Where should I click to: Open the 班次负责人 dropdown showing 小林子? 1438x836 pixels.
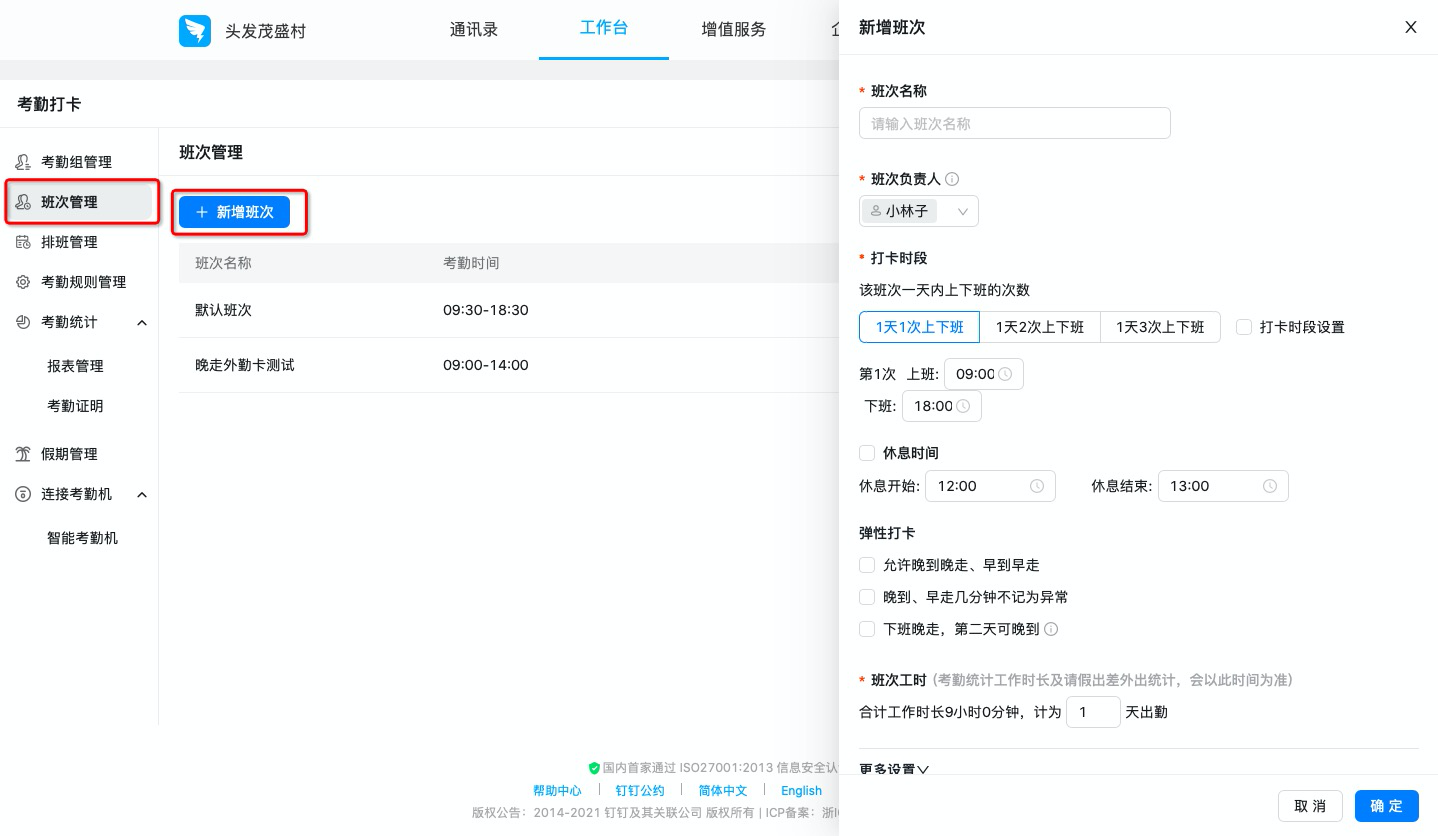[x=961, y=211]
